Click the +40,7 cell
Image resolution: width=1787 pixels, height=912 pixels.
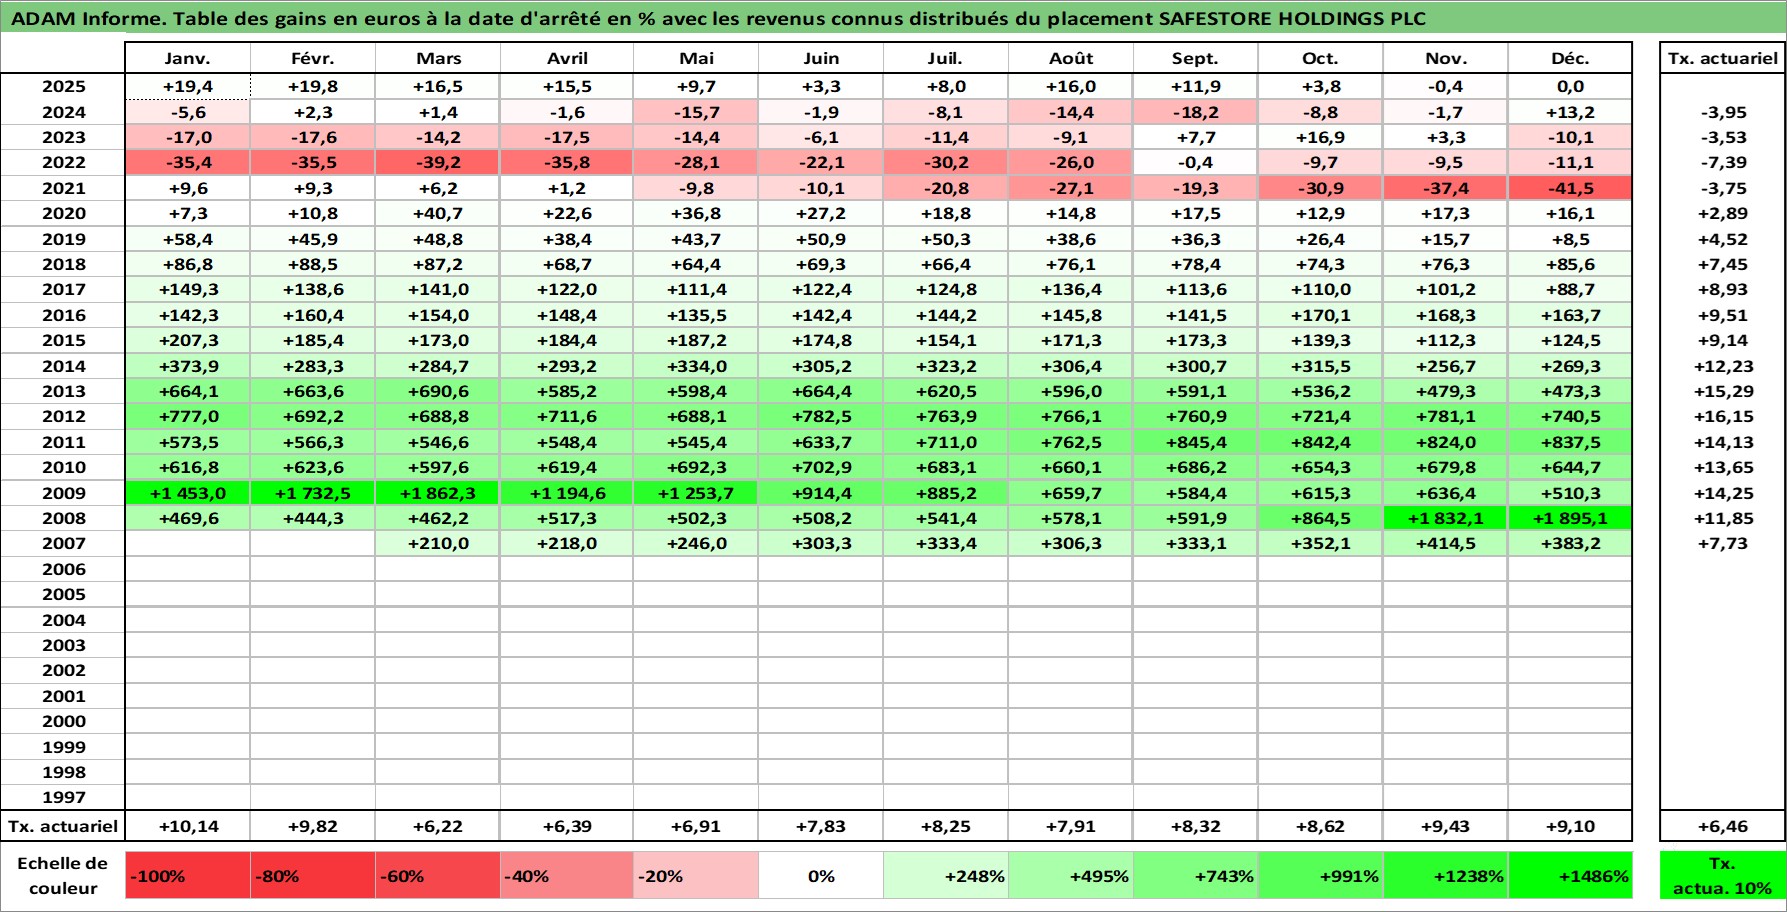point(437,214)
